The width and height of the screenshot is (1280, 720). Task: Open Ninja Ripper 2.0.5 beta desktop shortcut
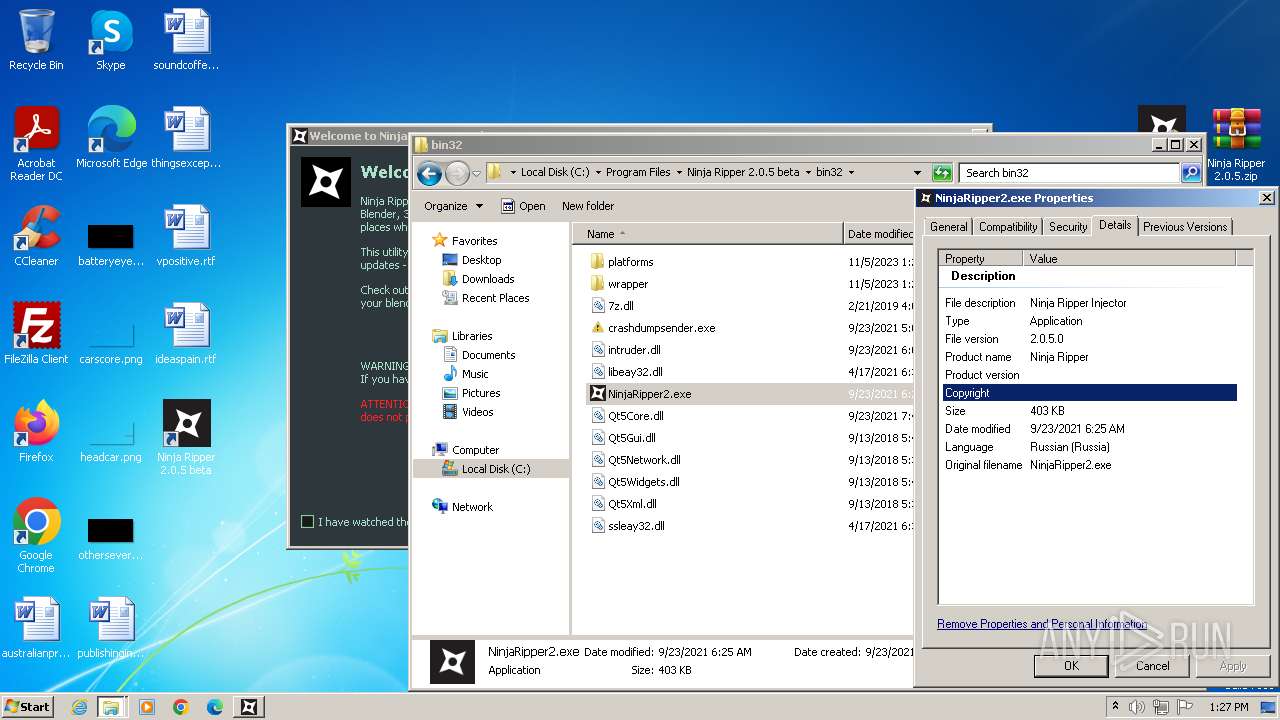[186, 438]
